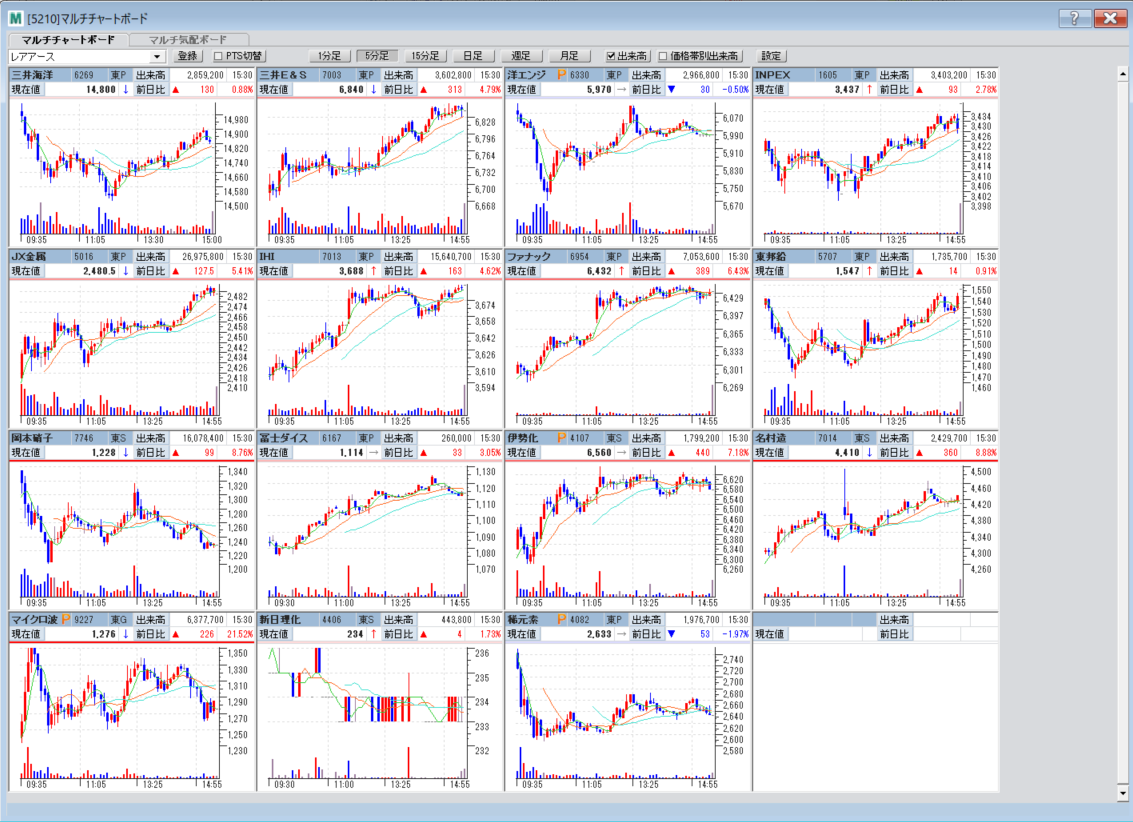Switch to the マルチ気配ボード tab

(188, 40)
